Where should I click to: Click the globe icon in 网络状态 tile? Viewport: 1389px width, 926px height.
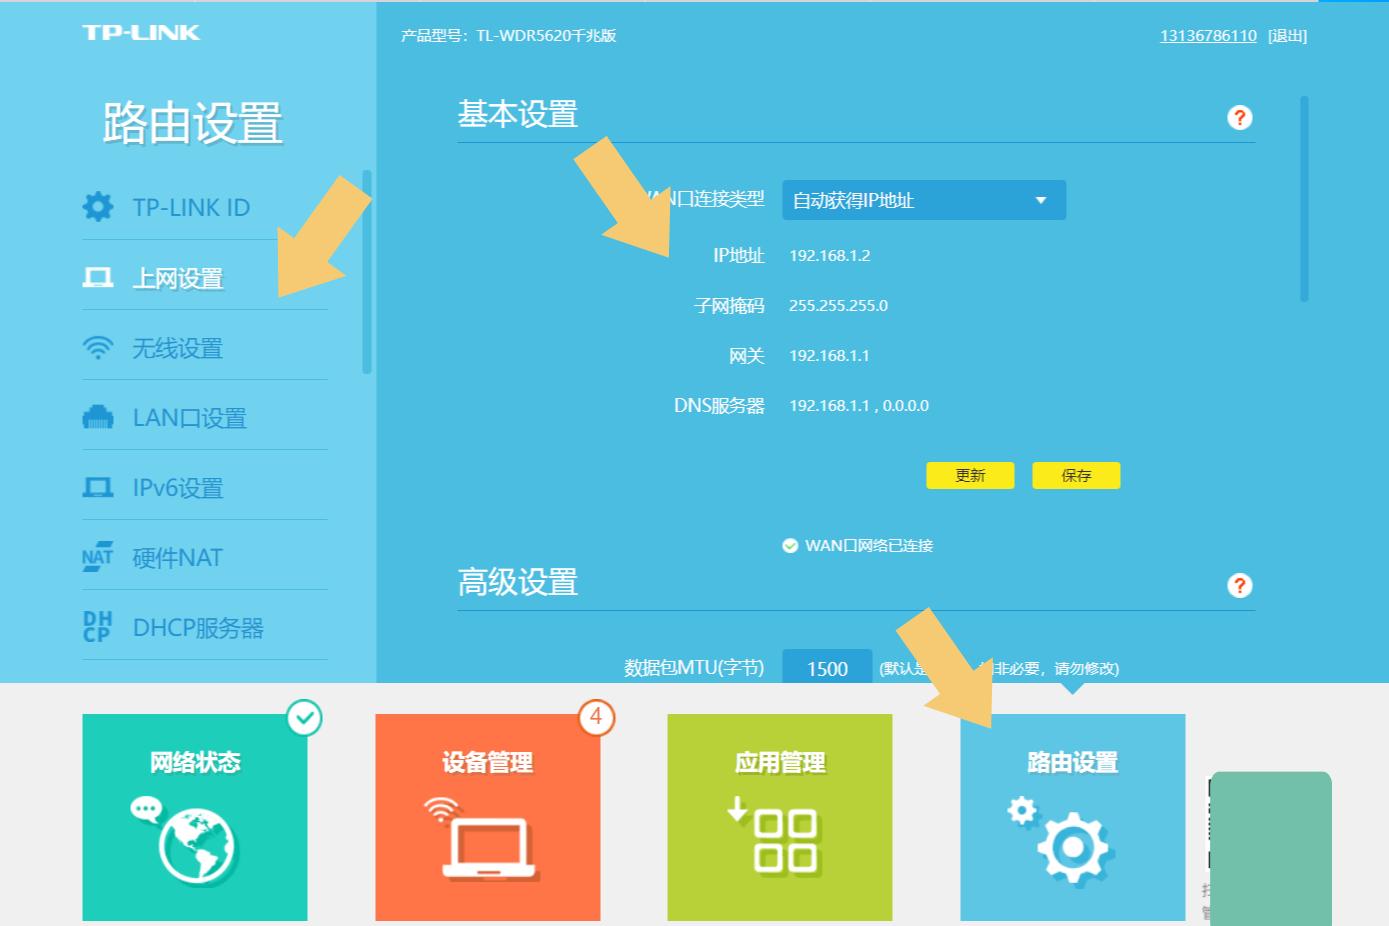tap(186, 841)
